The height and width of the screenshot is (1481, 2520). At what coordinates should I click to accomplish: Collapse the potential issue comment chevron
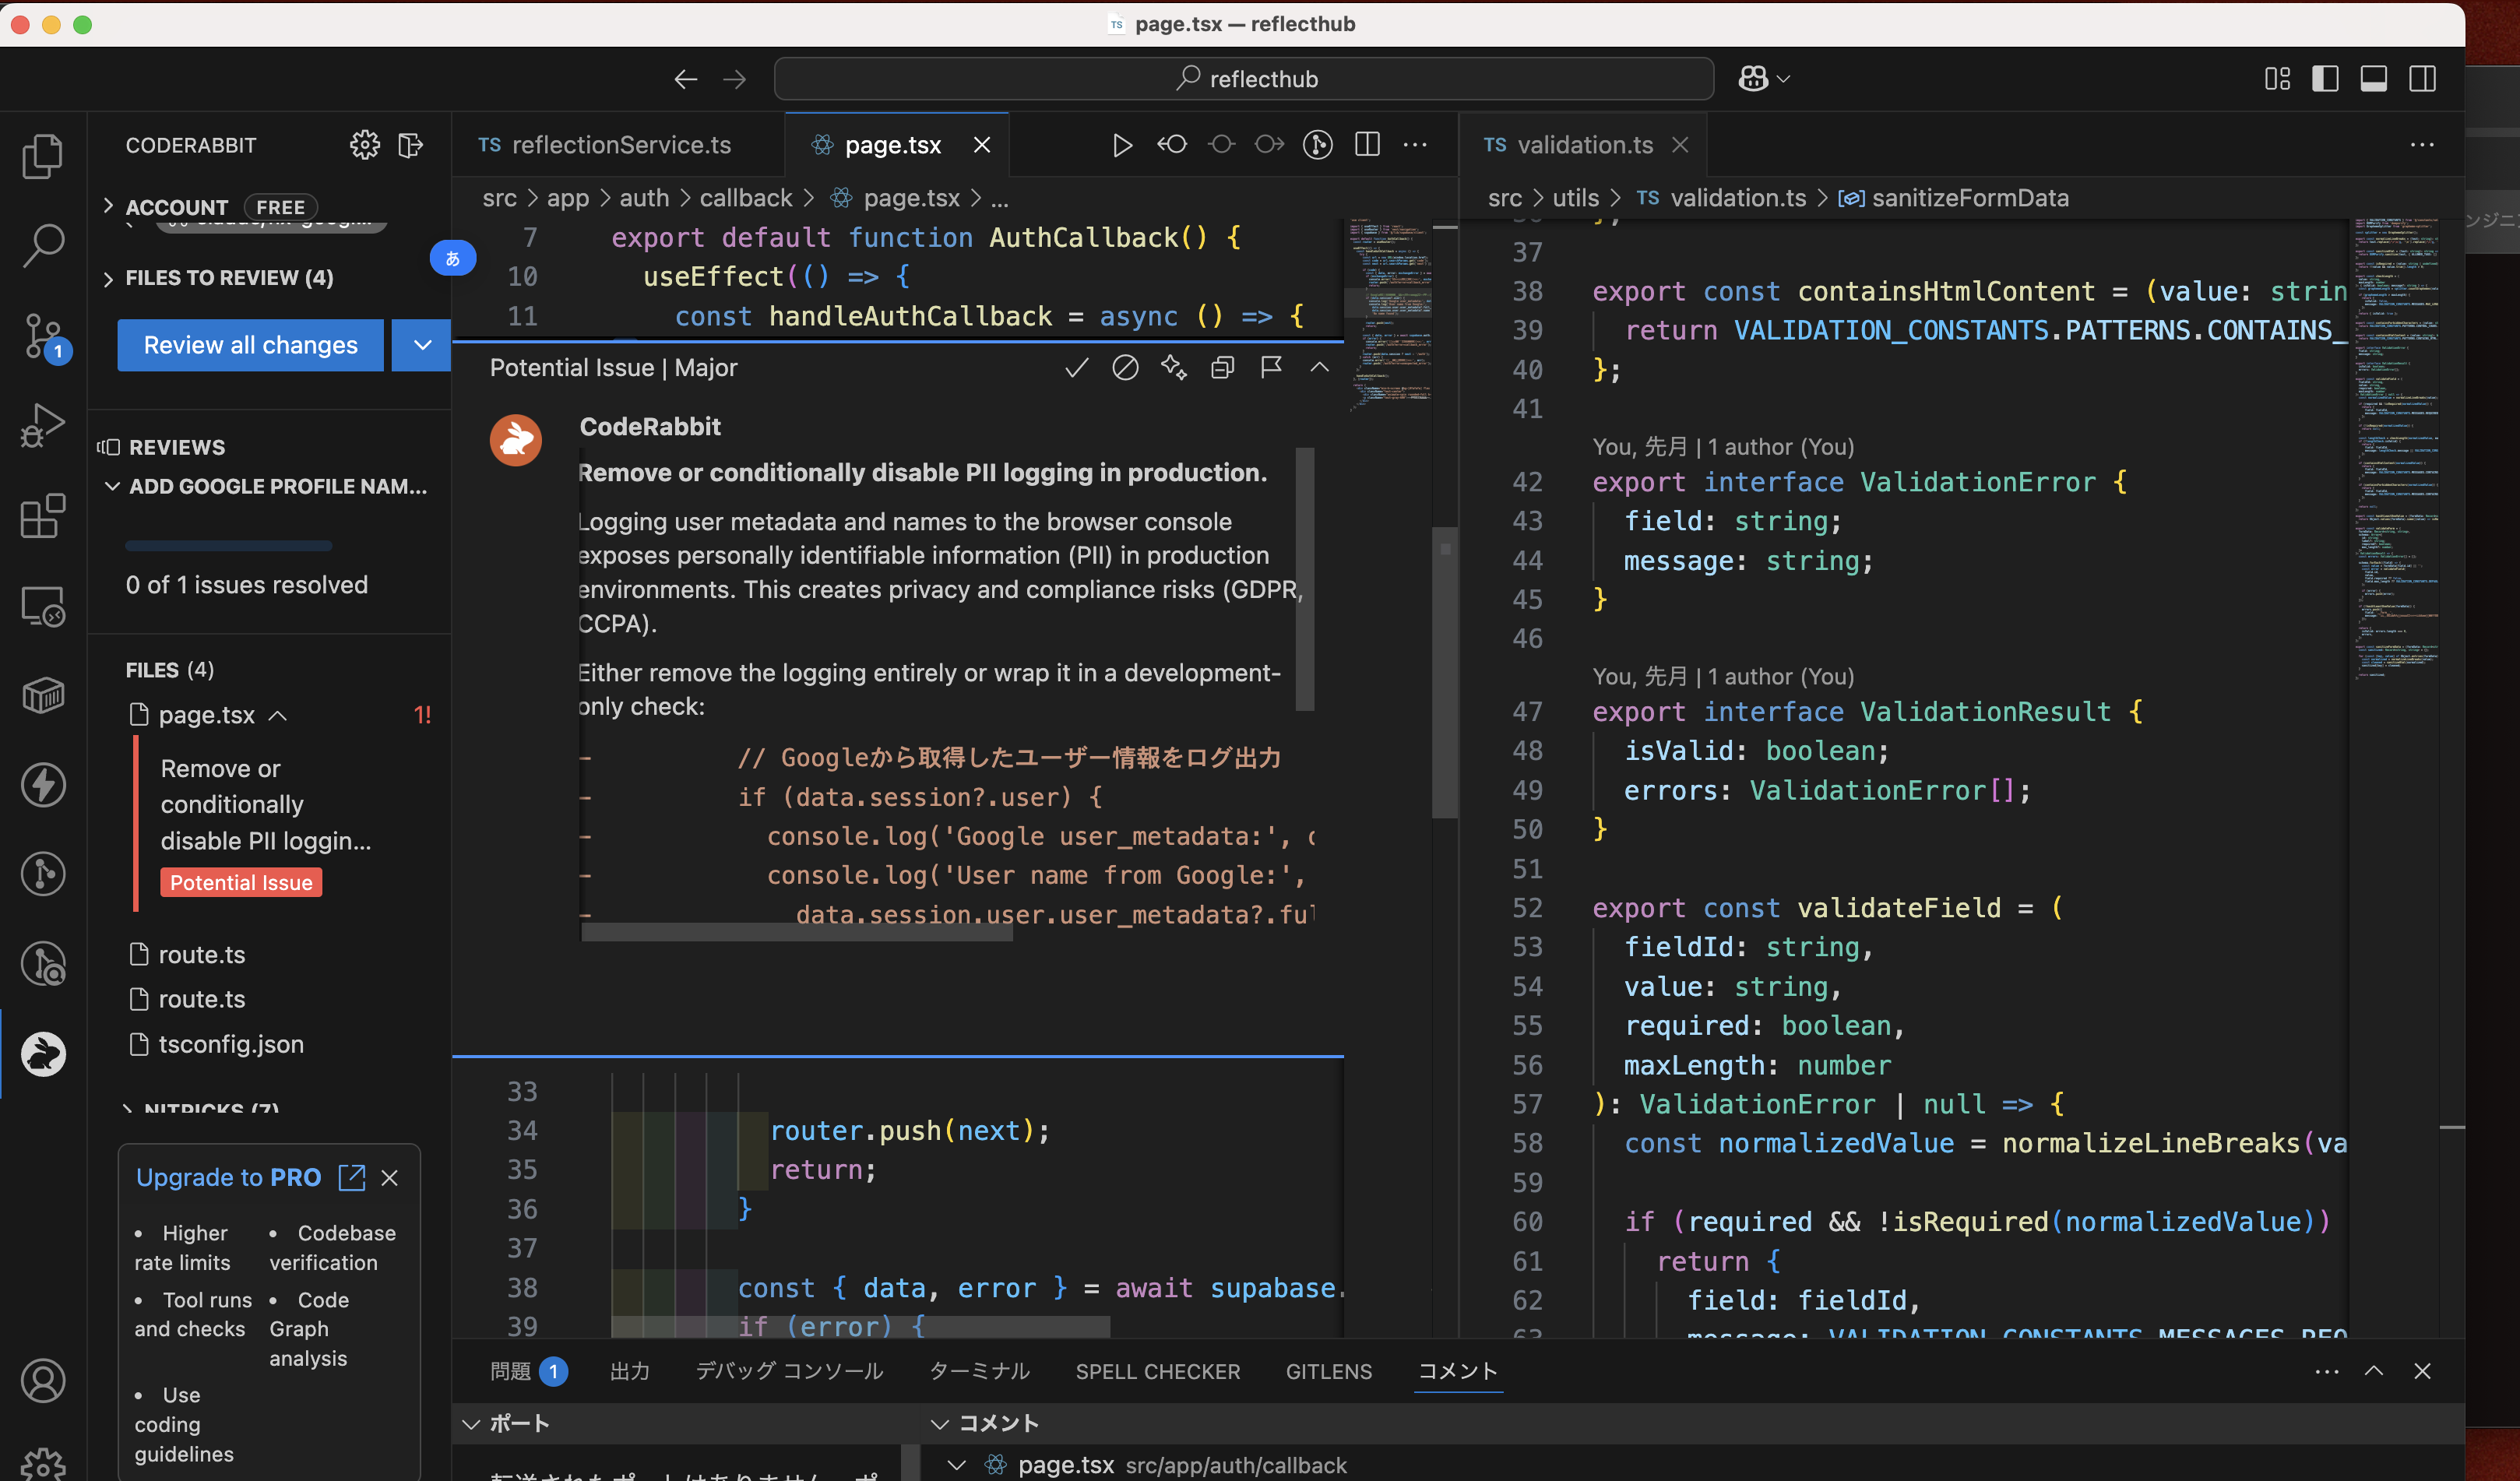click(x=1319, y=368)
